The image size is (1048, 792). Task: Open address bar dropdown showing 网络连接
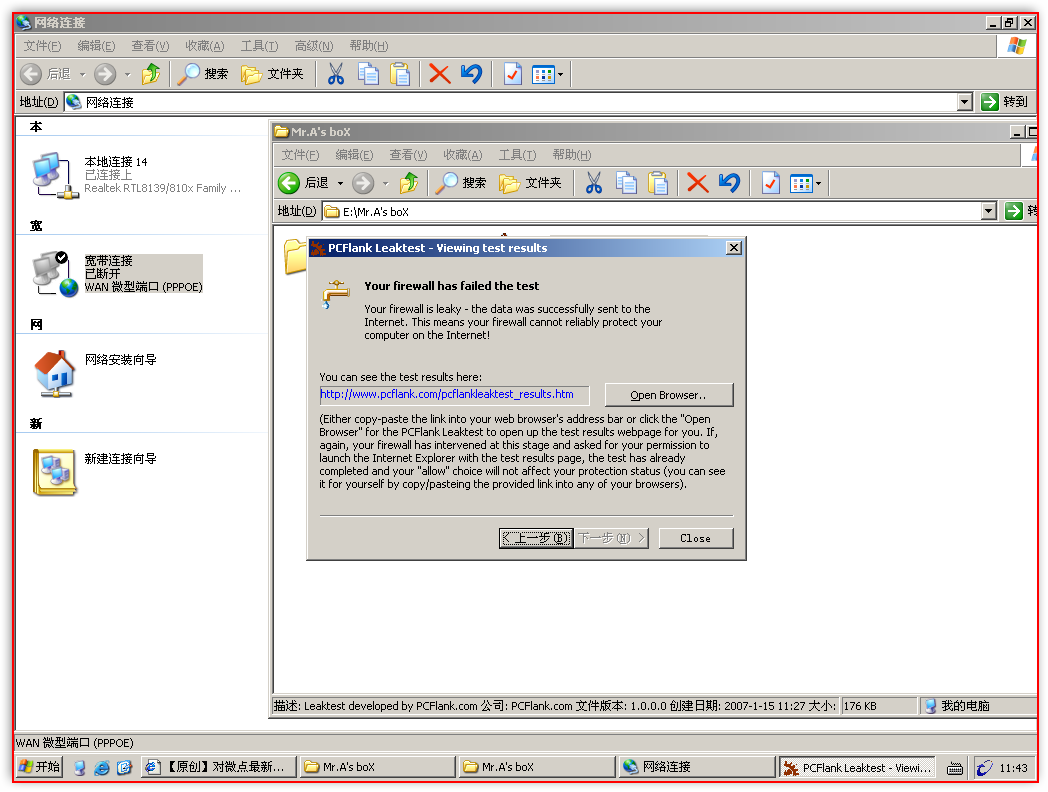click(x=964, y=102)
